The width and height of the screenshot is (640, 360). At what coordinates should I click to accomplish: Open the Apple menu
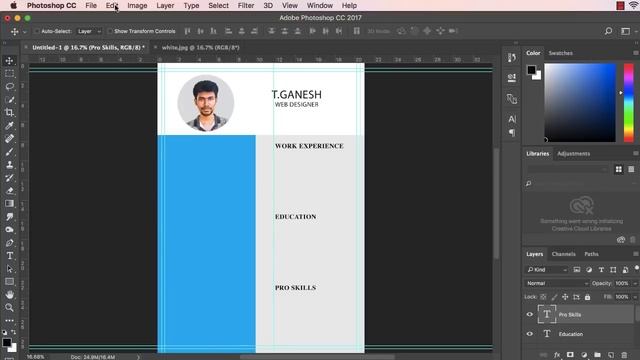point(13,6)
